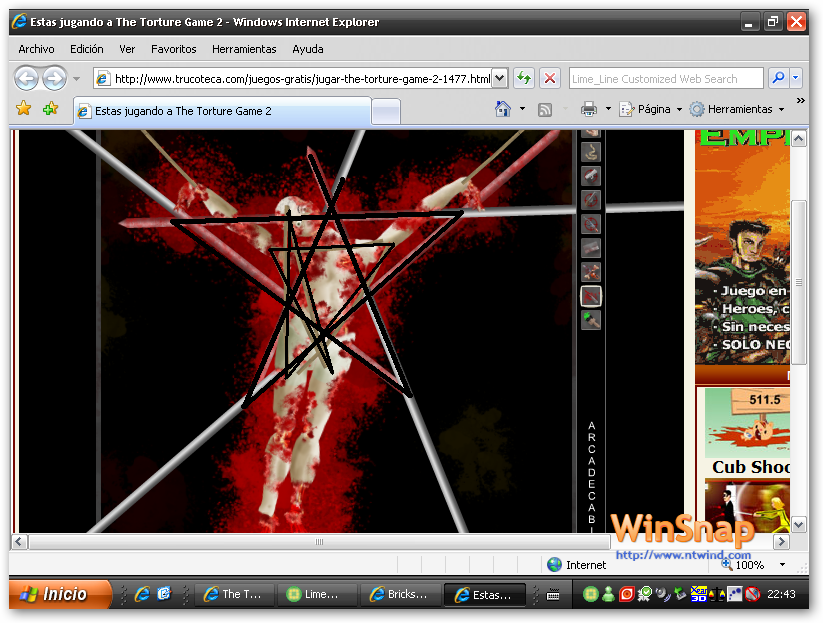Click the Refresh page button
The image size is (823, 623).
(x=524, y=79)
